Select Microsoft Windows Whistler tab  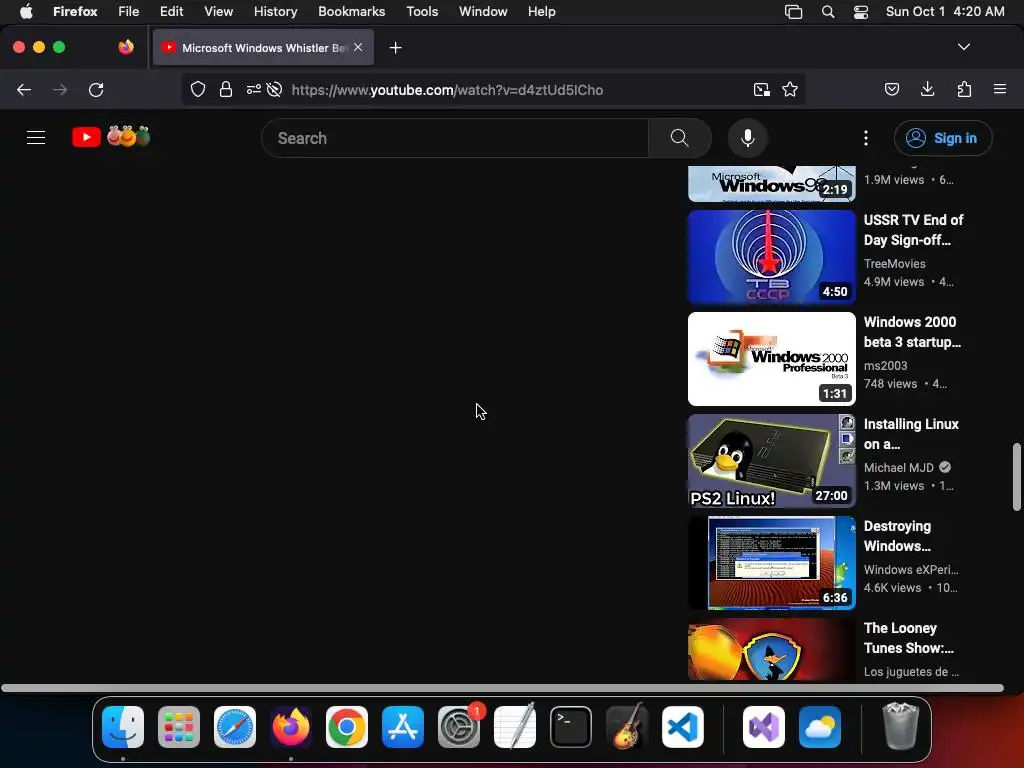263,48
